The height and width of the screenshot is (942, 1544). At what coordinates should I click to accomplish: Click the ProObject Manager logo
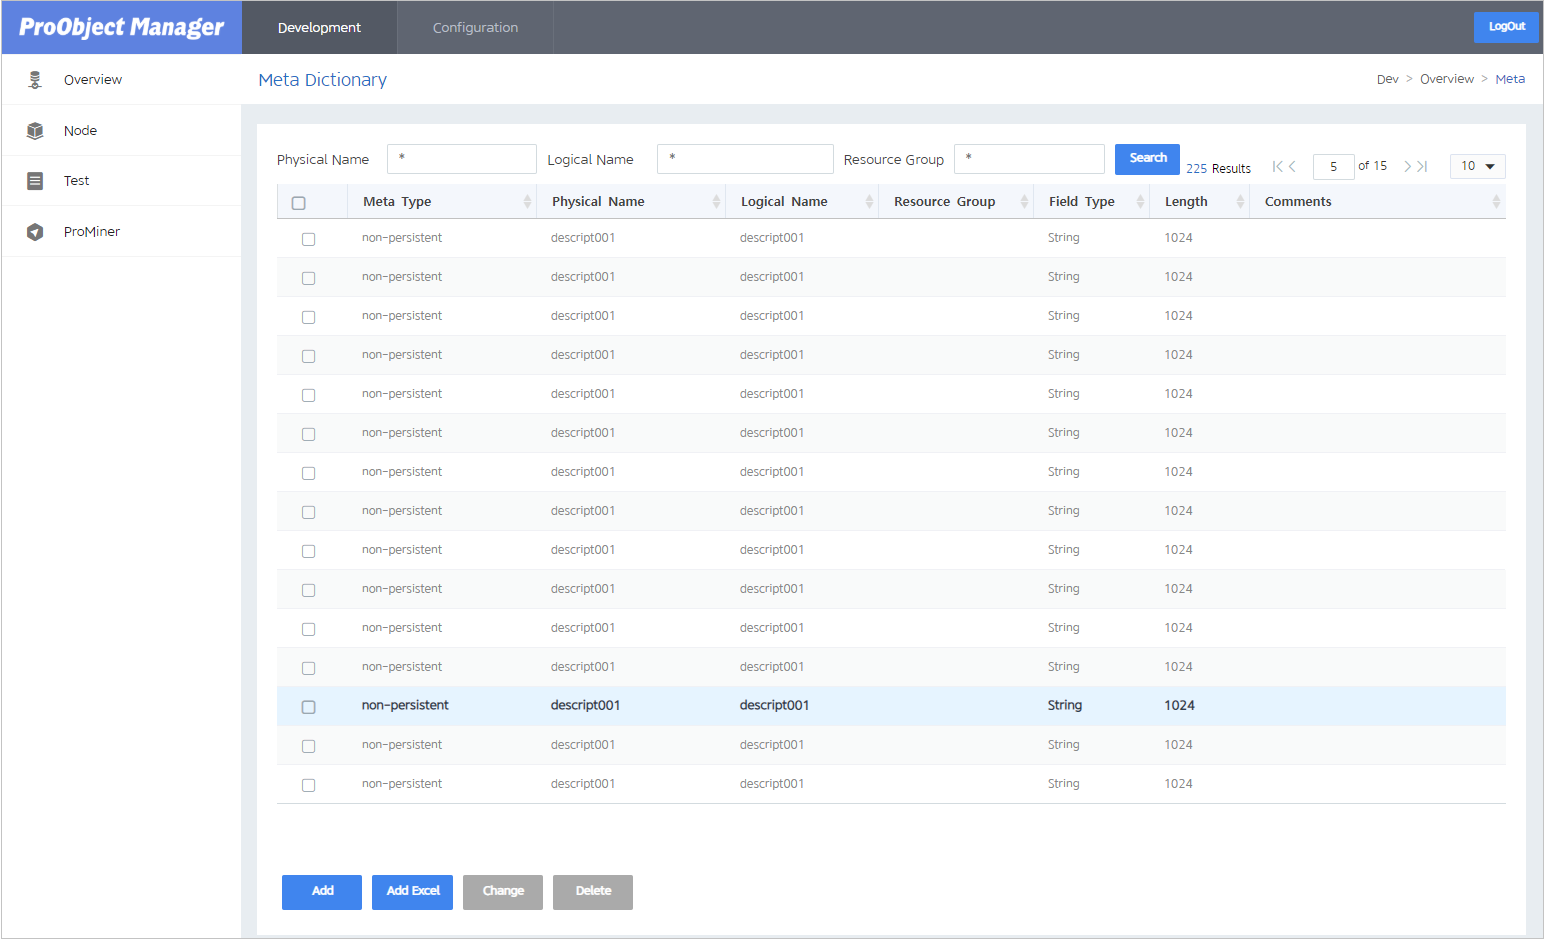pos(121,27)
